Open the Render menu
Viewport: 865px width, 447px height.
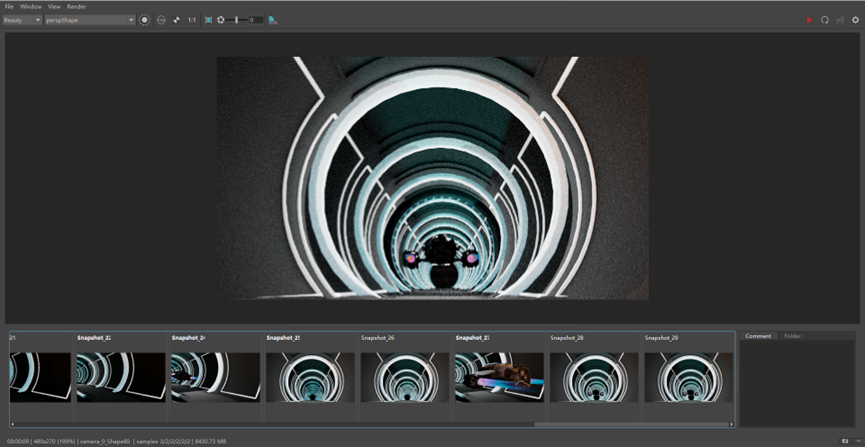[76, 7]
